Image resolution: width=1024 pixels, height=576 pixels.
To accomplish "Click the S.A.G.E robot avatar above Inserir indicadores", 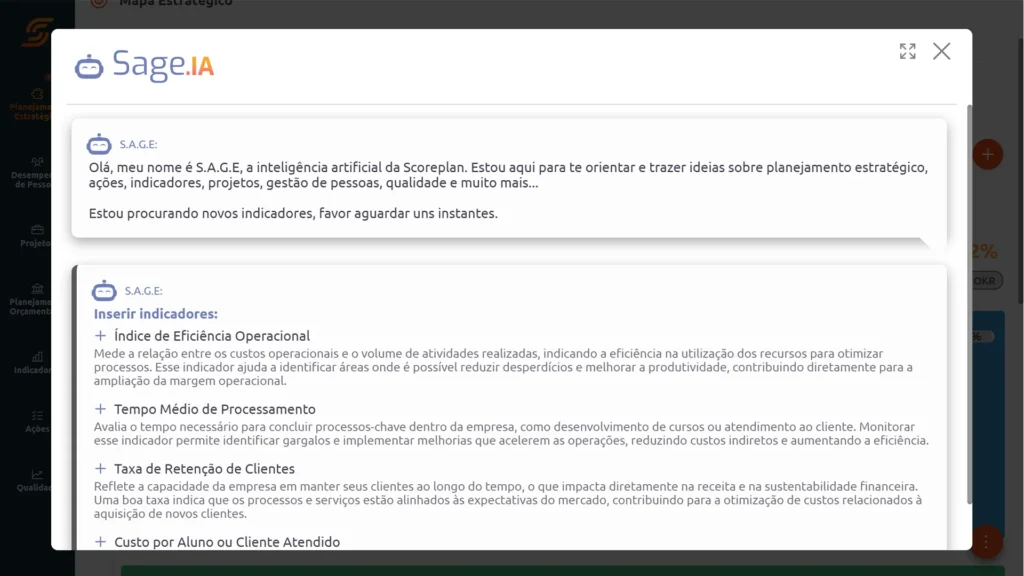I will (x=104, y=290).
